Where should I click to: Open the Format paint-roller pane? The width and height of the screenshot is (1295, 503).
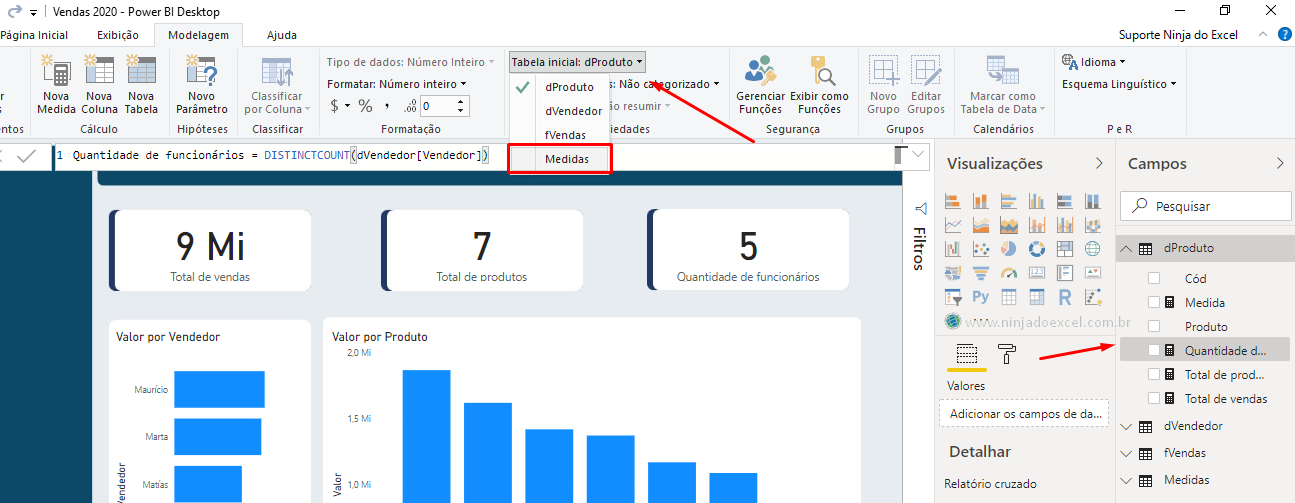pyautogui.click(x=1007, y=354)
